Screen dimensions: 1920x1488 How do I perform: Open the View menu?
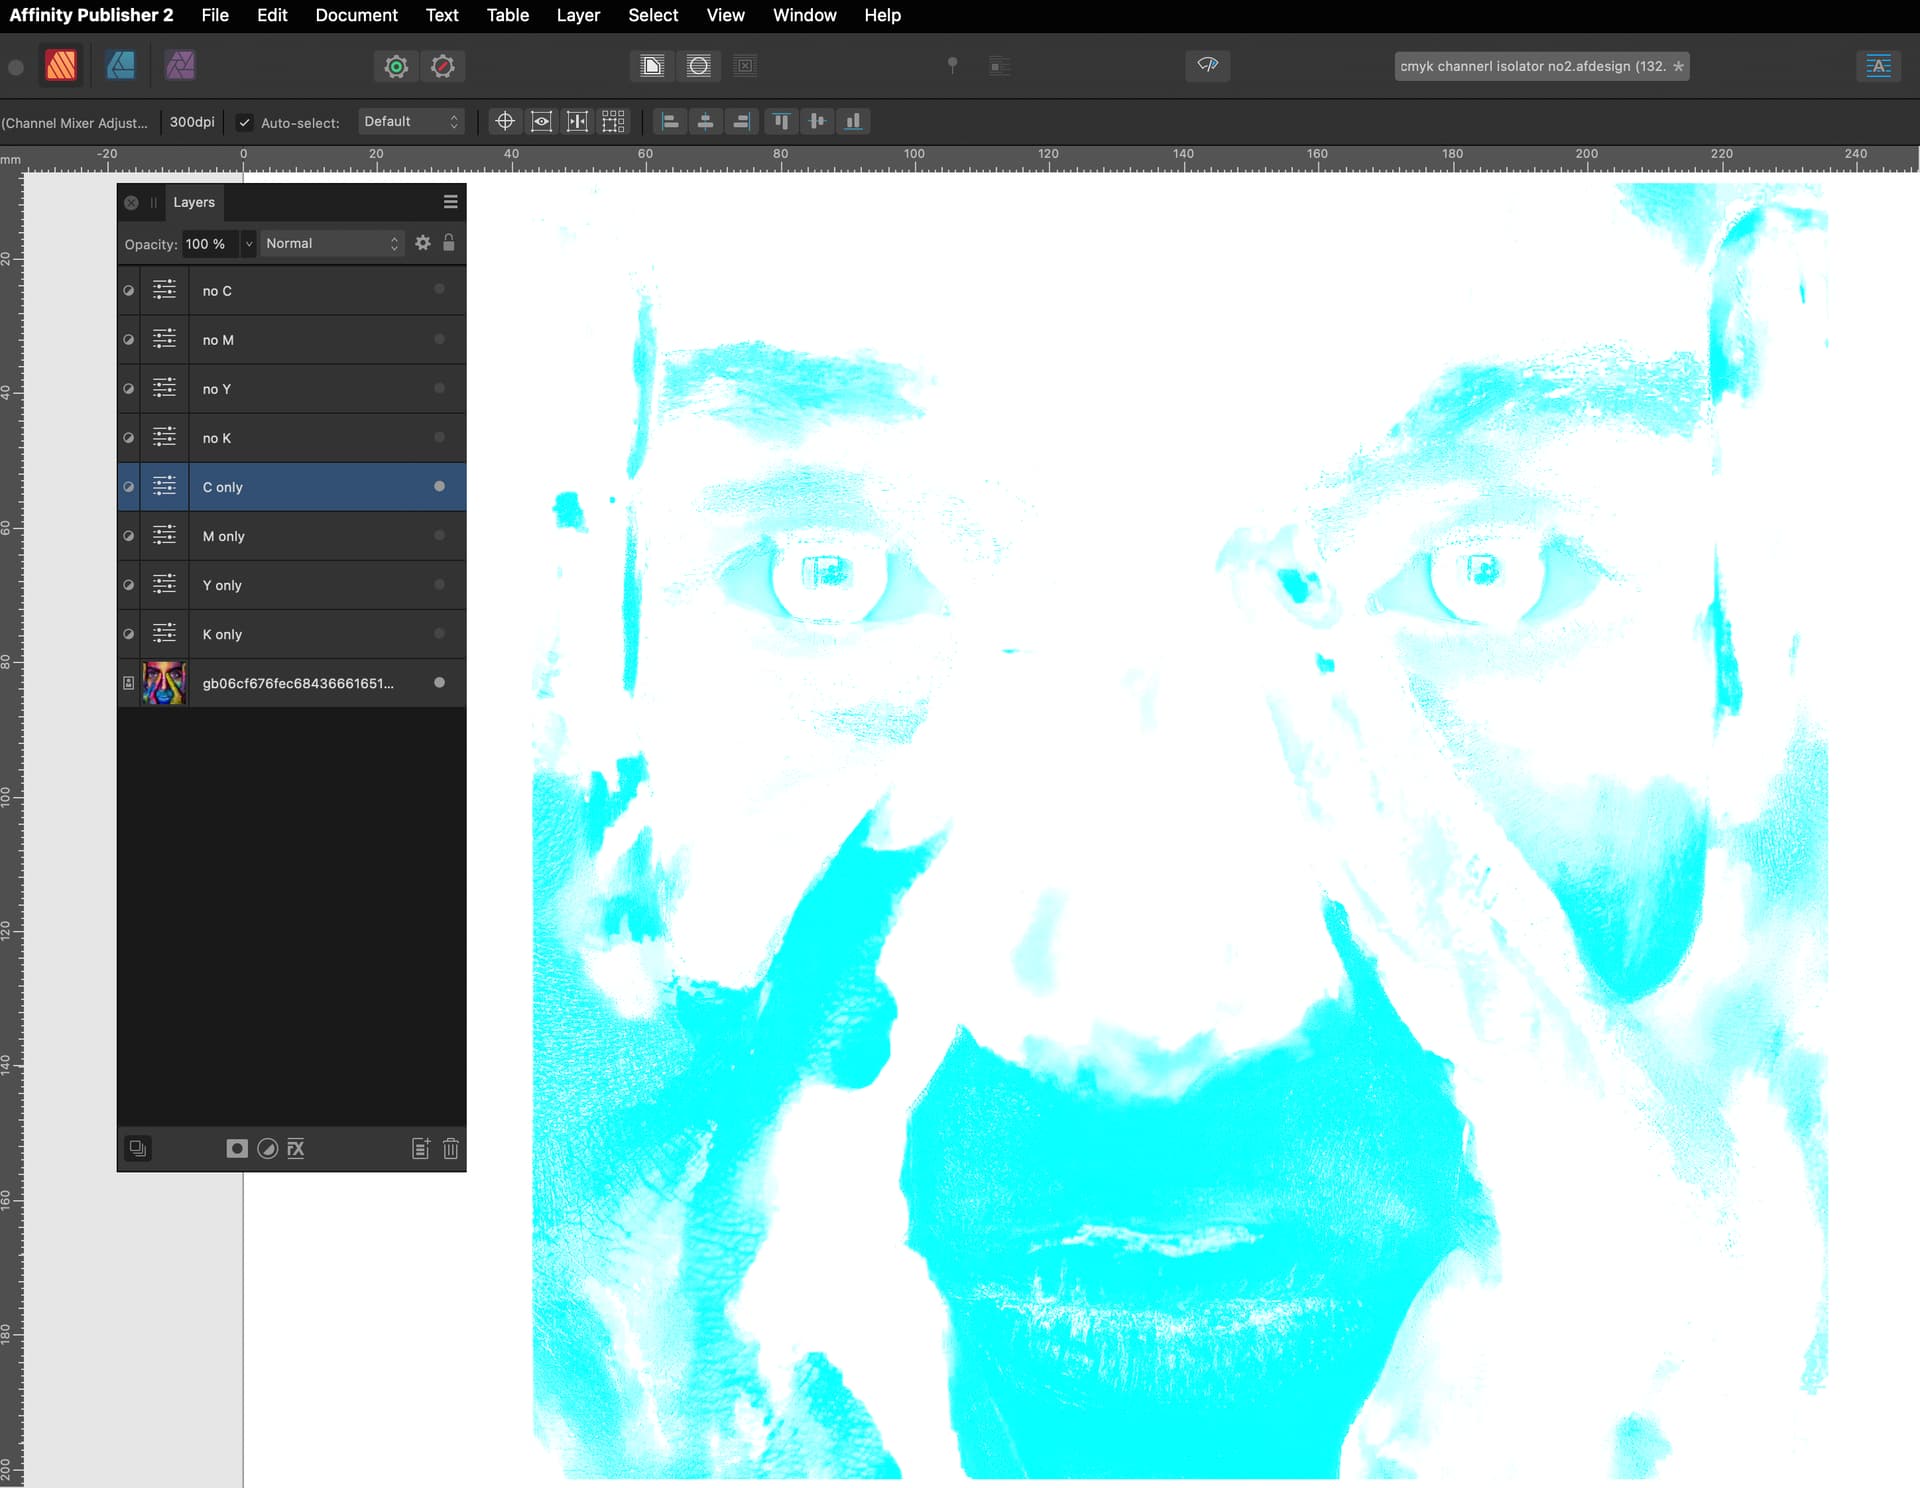tap(725, 15)
